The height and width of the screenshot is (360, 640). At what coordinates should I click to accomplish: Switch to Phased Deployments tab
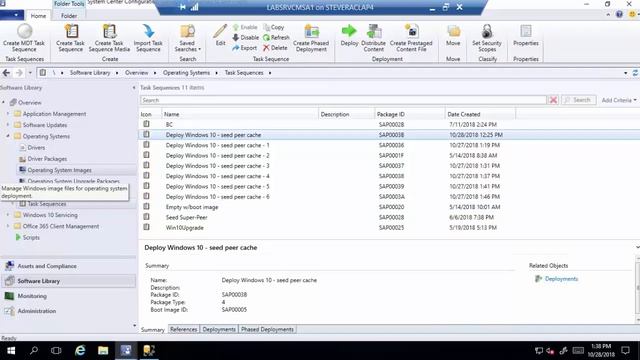[267, 329]
